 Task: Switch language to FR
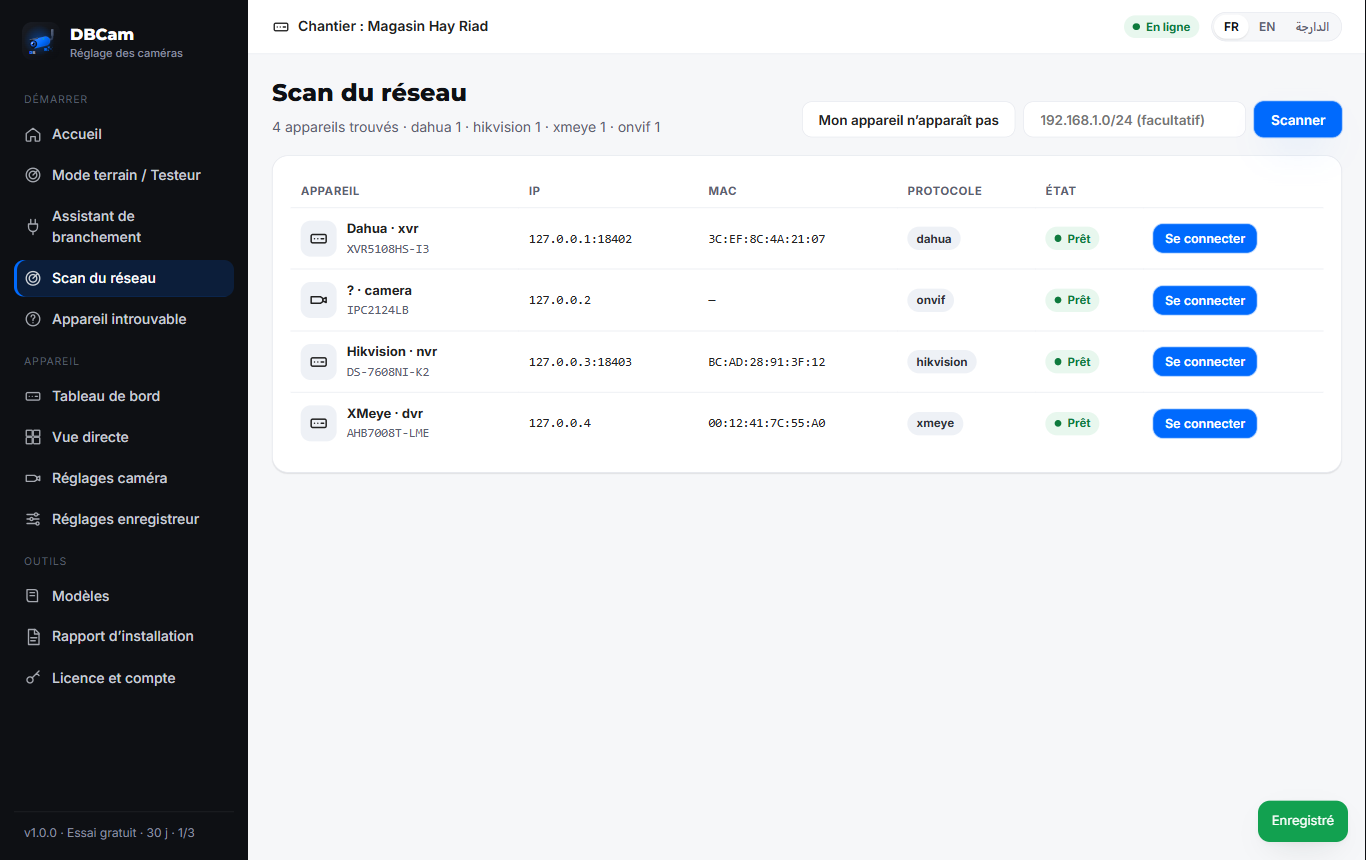click(x=1231, y=27)
